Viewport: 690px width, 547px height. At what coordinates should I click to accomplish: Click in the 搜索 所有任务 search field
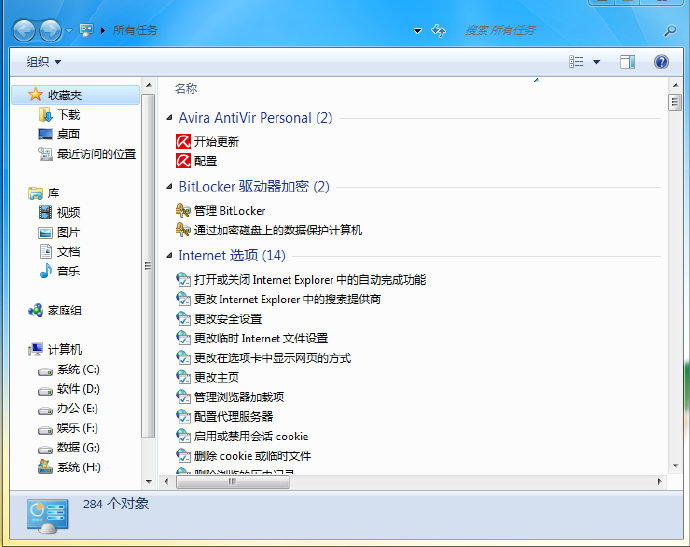tap(559, 30)
